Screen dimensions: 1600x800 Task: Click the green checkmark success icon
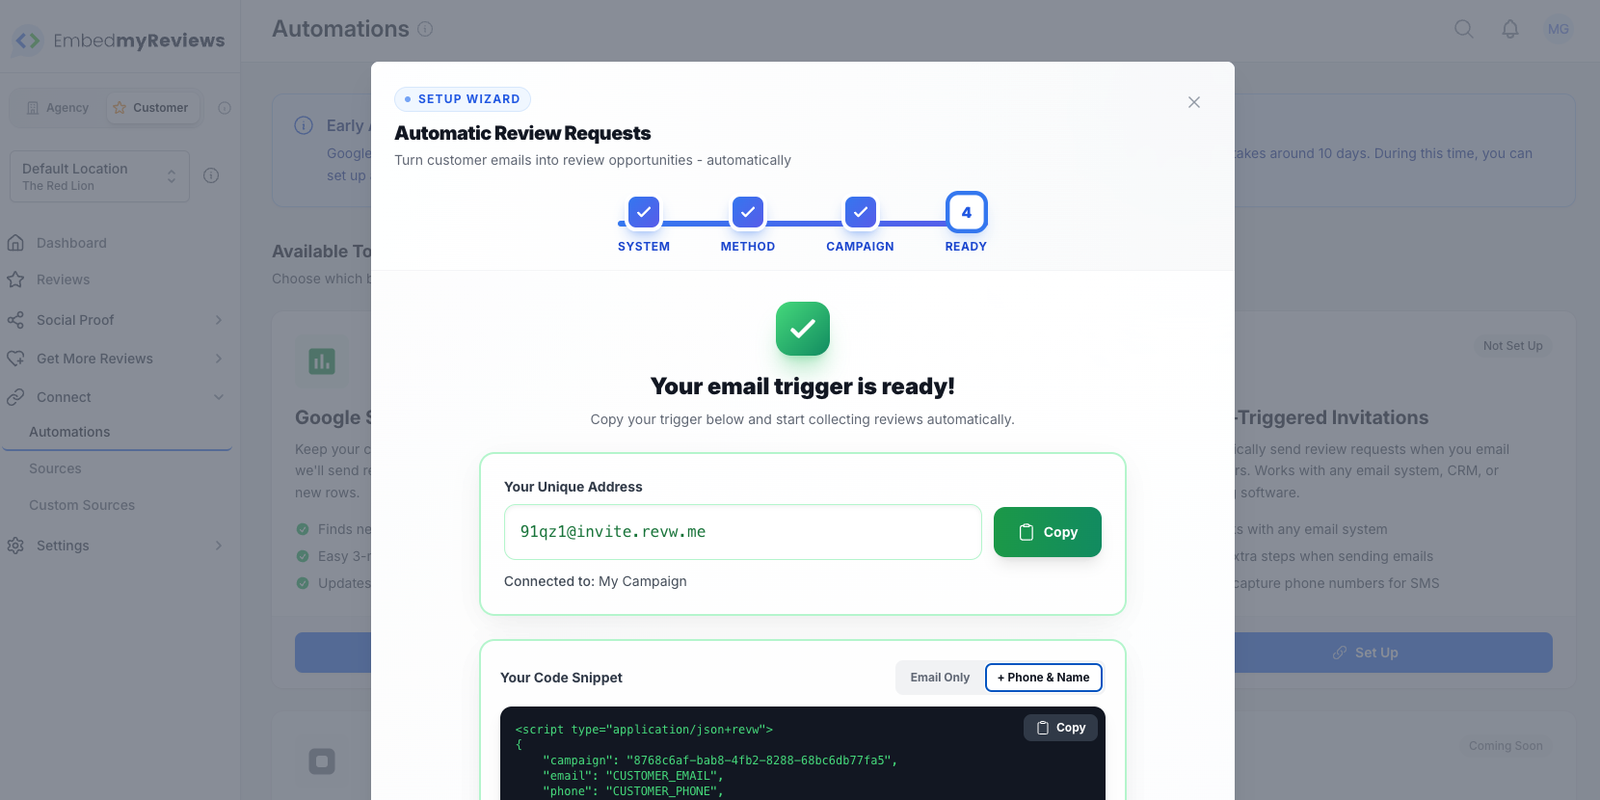tap(802, 328)
